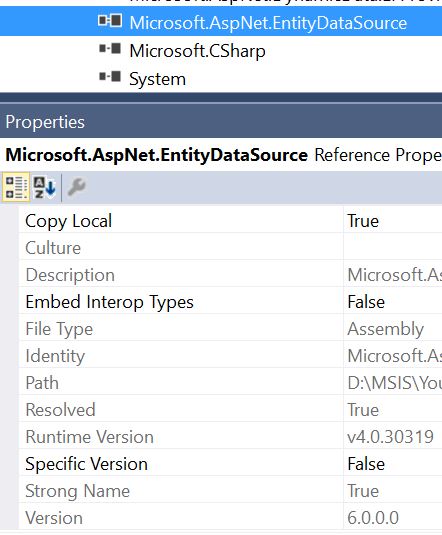Click the Copy Local value True
Screen dimensions: 442x535
tap(363, 221)
